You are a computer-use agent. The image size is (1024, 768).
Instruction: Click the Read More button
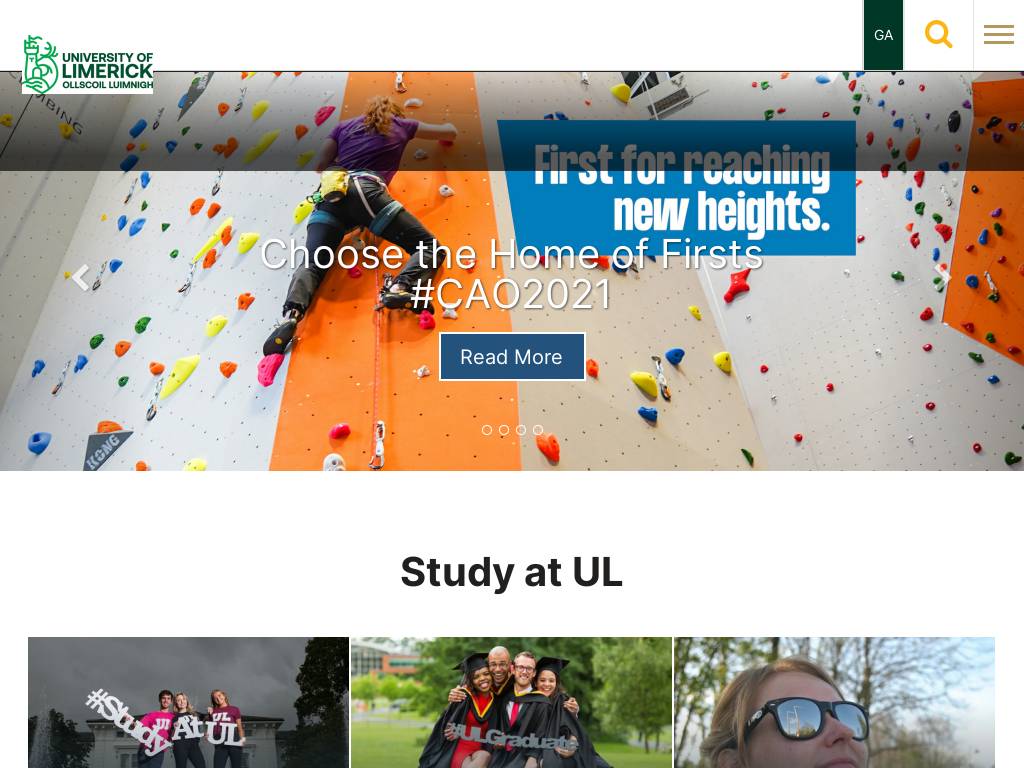coord(512,357)
